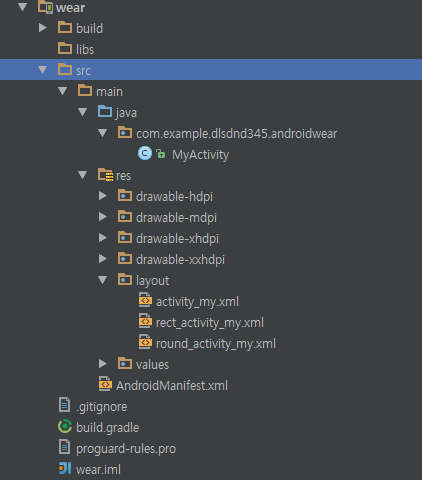The width and height of the screenshot is (422, 480).
Task: Select the AndroidManifest.xml file name
Action: pyautogui.click(x=172, y=386)
